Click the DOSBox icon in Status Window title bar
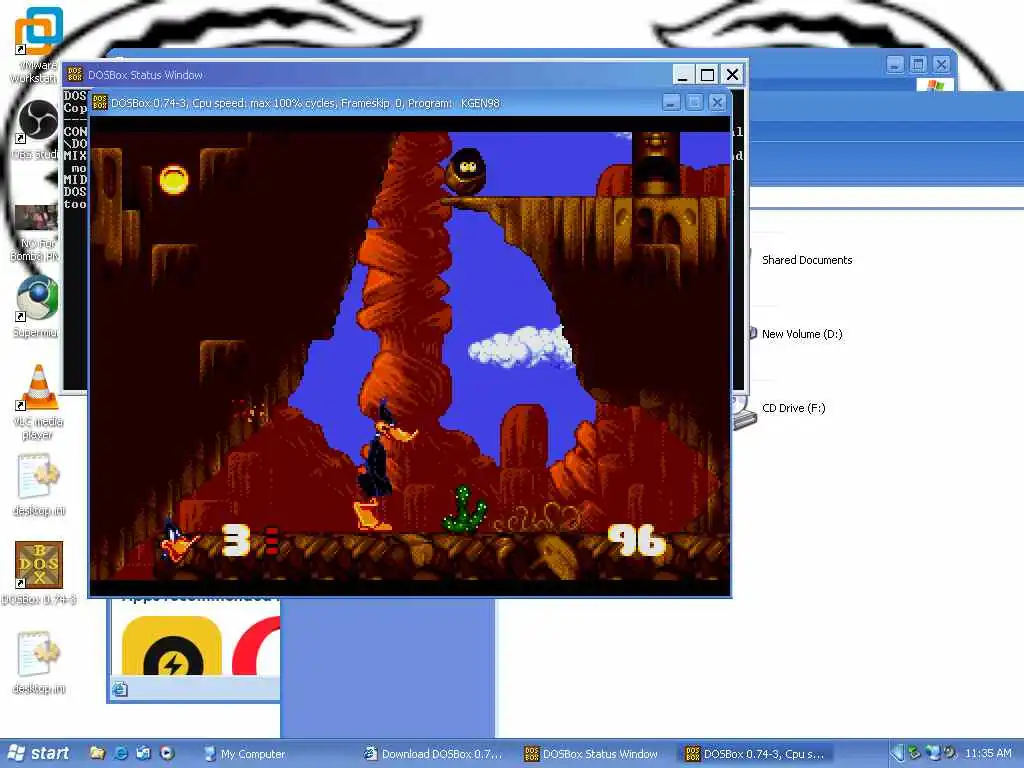 click(75, 74)
